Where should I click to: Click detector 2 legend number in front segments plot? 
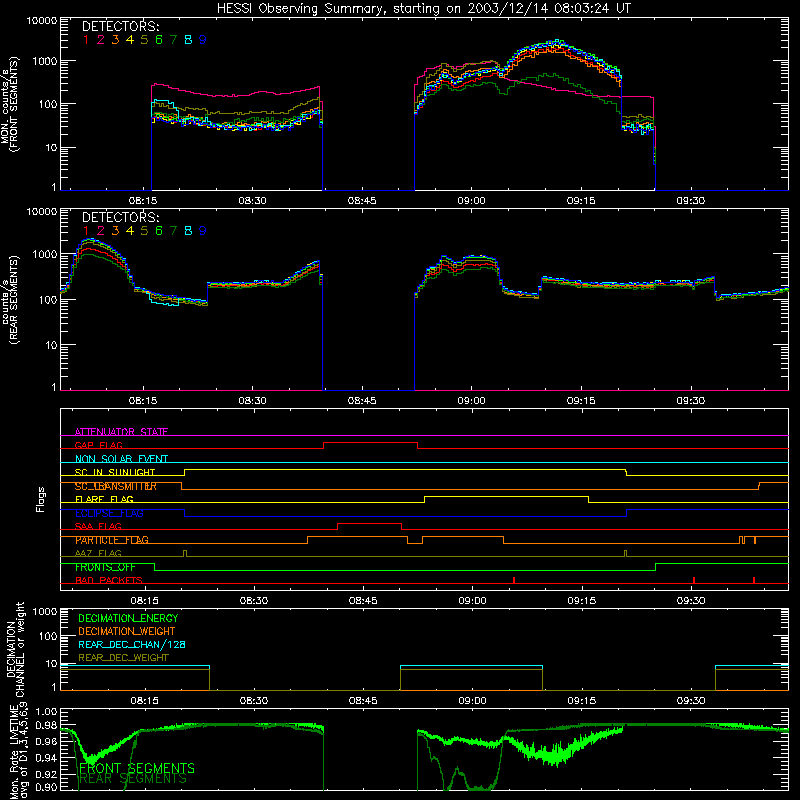point(101,40)
